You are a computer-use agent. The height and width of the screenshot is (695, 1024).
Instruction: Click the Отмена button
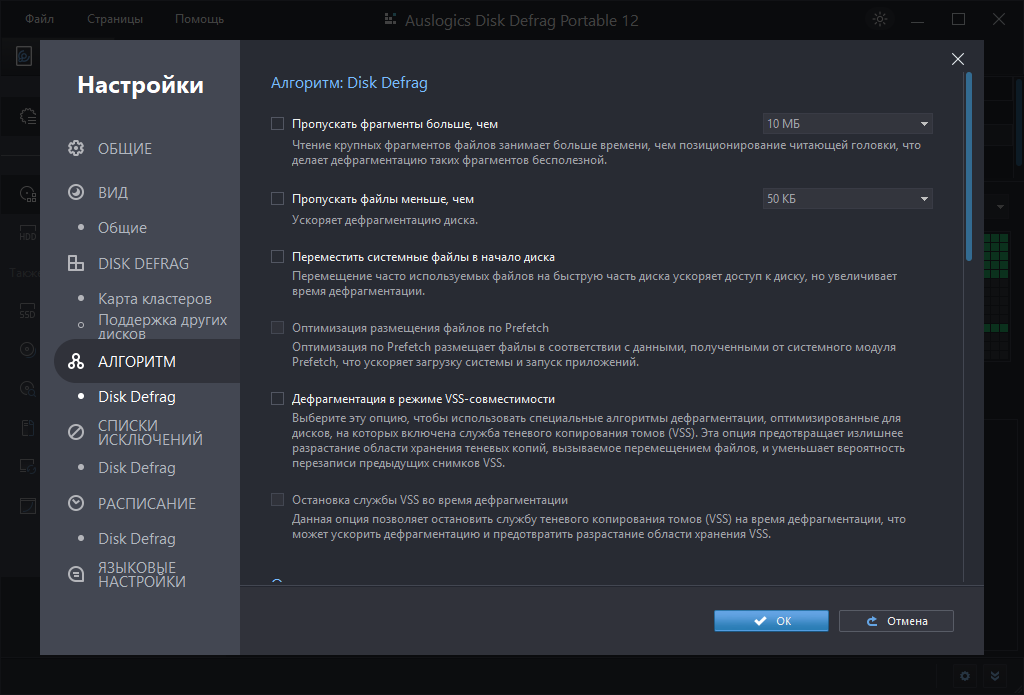point(896,621)
